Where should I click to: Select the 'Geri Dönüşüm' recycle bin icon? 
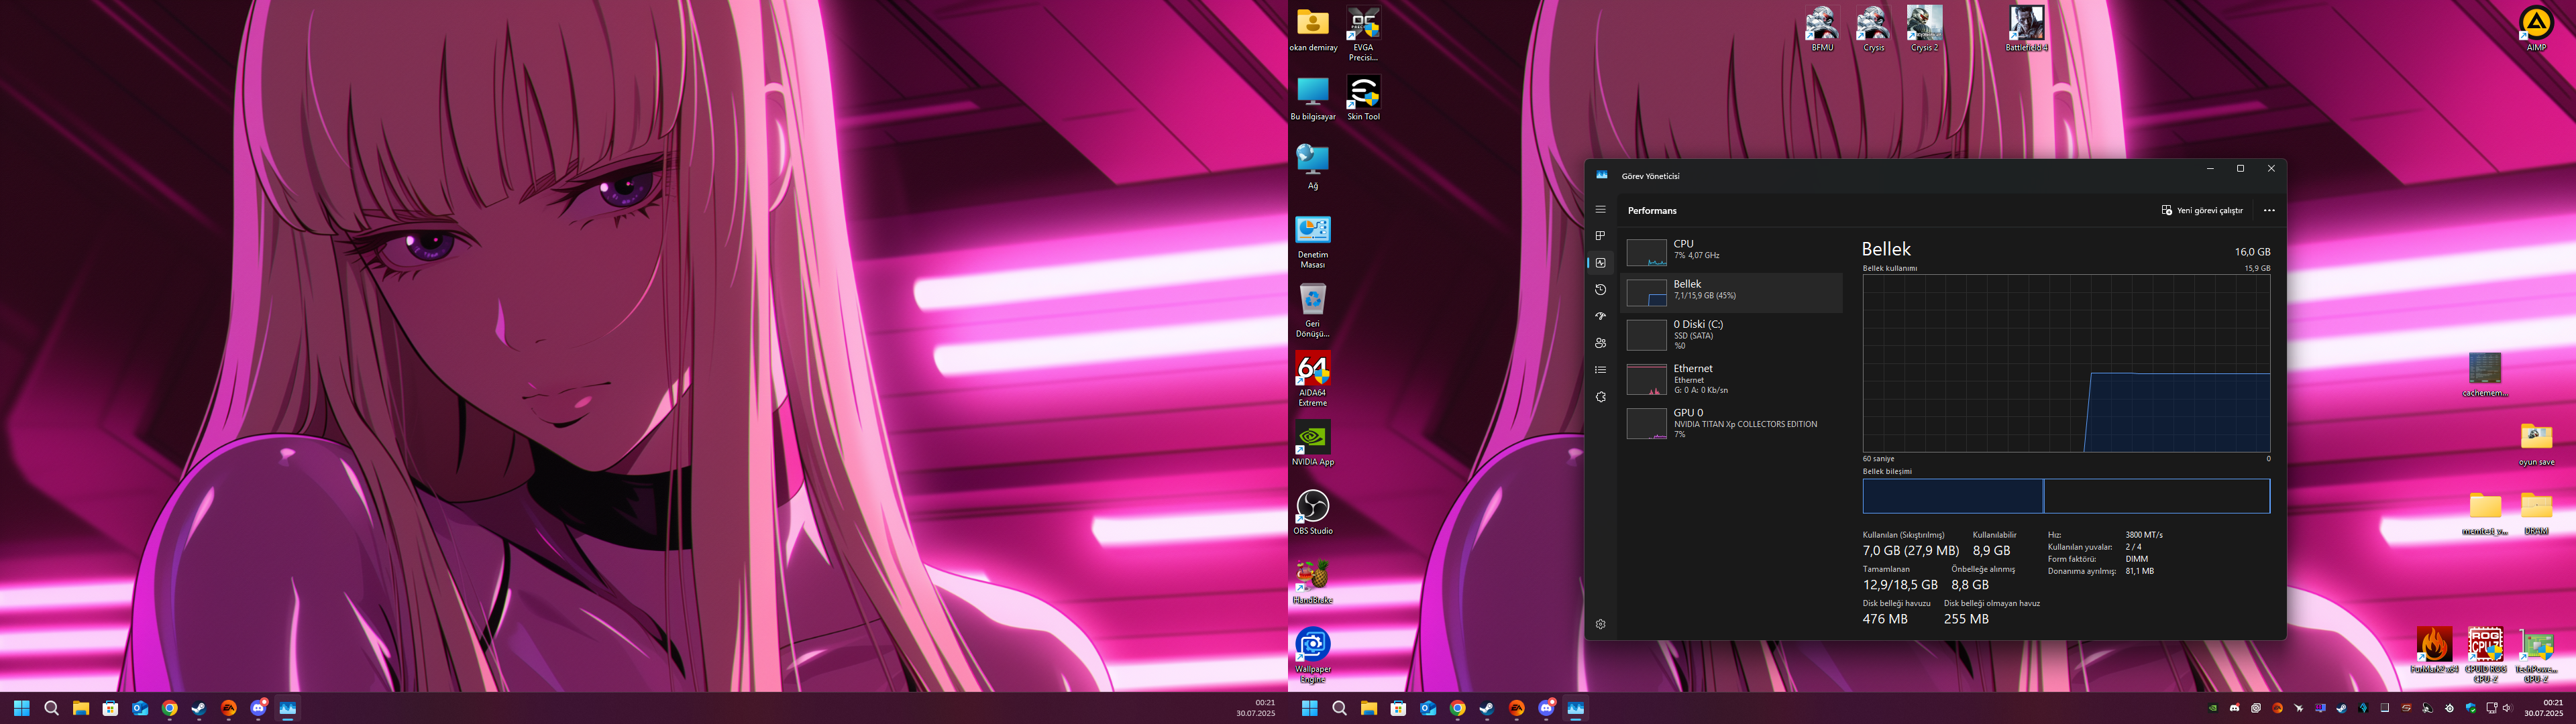coord(1312,311)
